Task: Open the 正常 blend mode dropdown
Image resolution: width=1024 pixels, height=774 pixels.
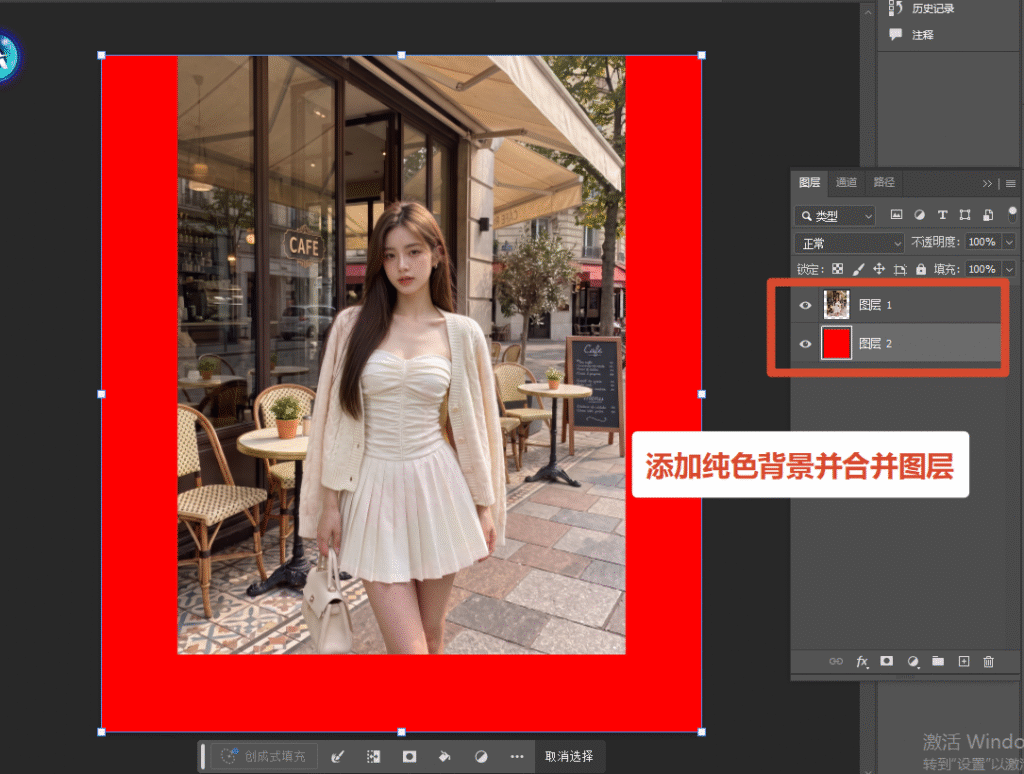Action: (849, 244)
